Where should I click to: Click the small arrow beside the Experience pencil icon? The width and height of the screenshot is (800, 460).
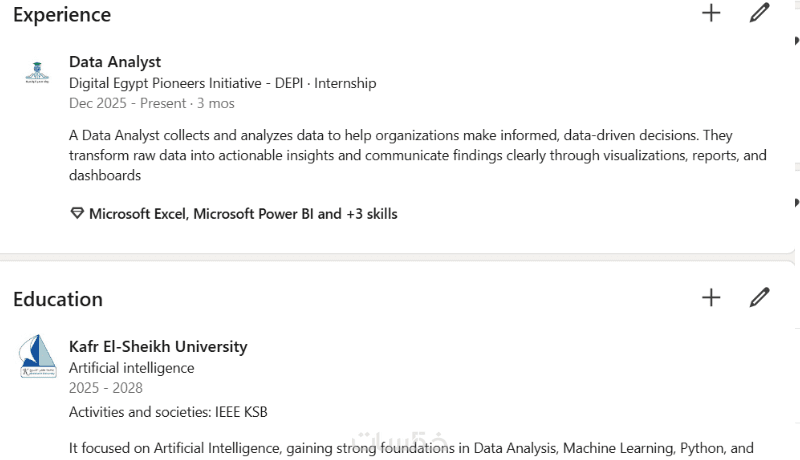(796, 40)
